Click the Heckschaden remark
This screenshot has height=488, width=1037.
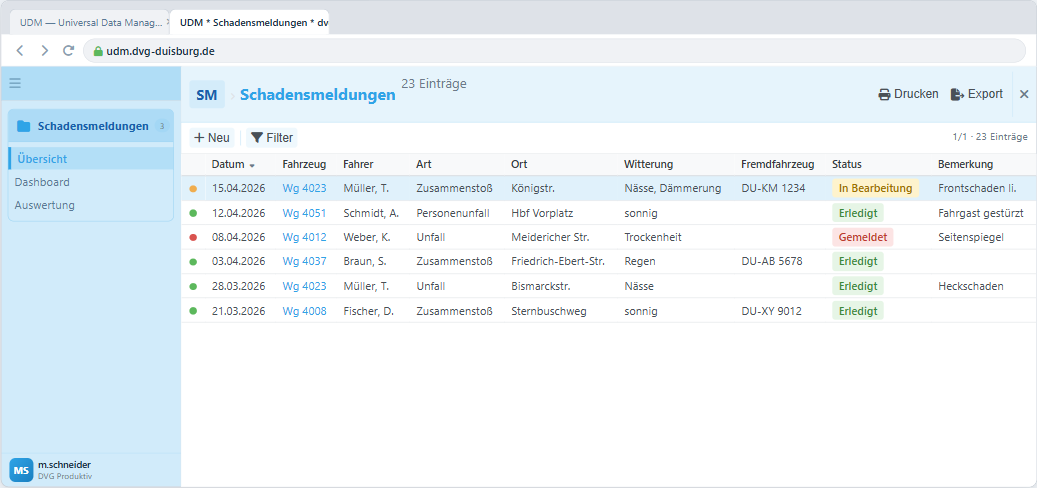(971, 286)
